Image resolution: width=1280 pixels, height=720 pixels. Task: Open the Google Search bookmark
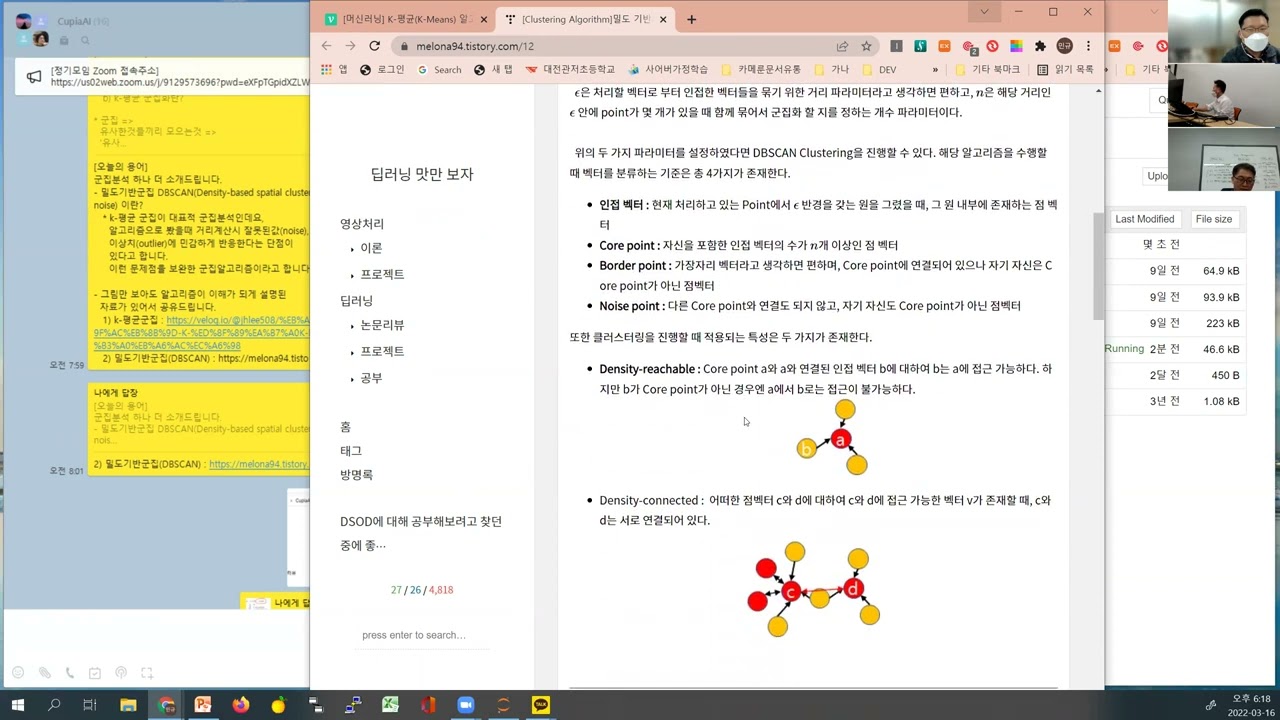pyautogui.click(x=439, y=70)
